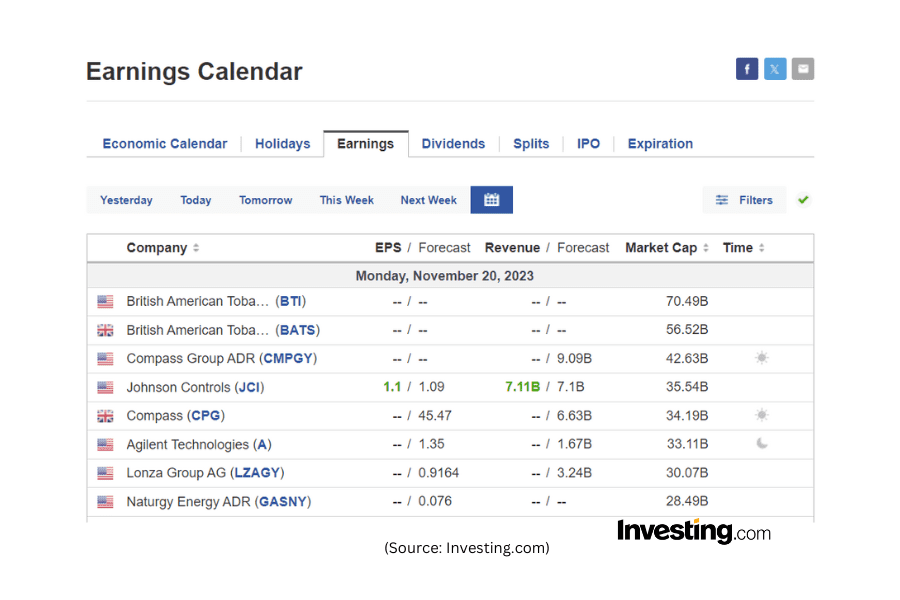The height and width of the screenshot is (600, 900).
Task: Click the moon time icon in the Agilent Technologies row
Action: pos(762,443)
